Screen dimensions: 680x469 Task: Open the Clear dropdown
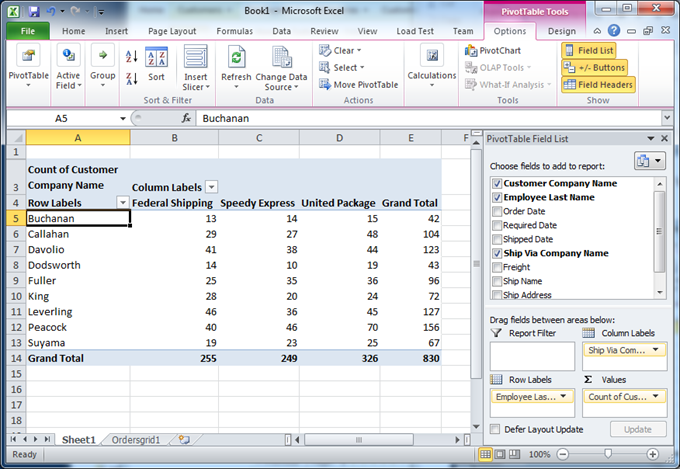tap(340, 51)
